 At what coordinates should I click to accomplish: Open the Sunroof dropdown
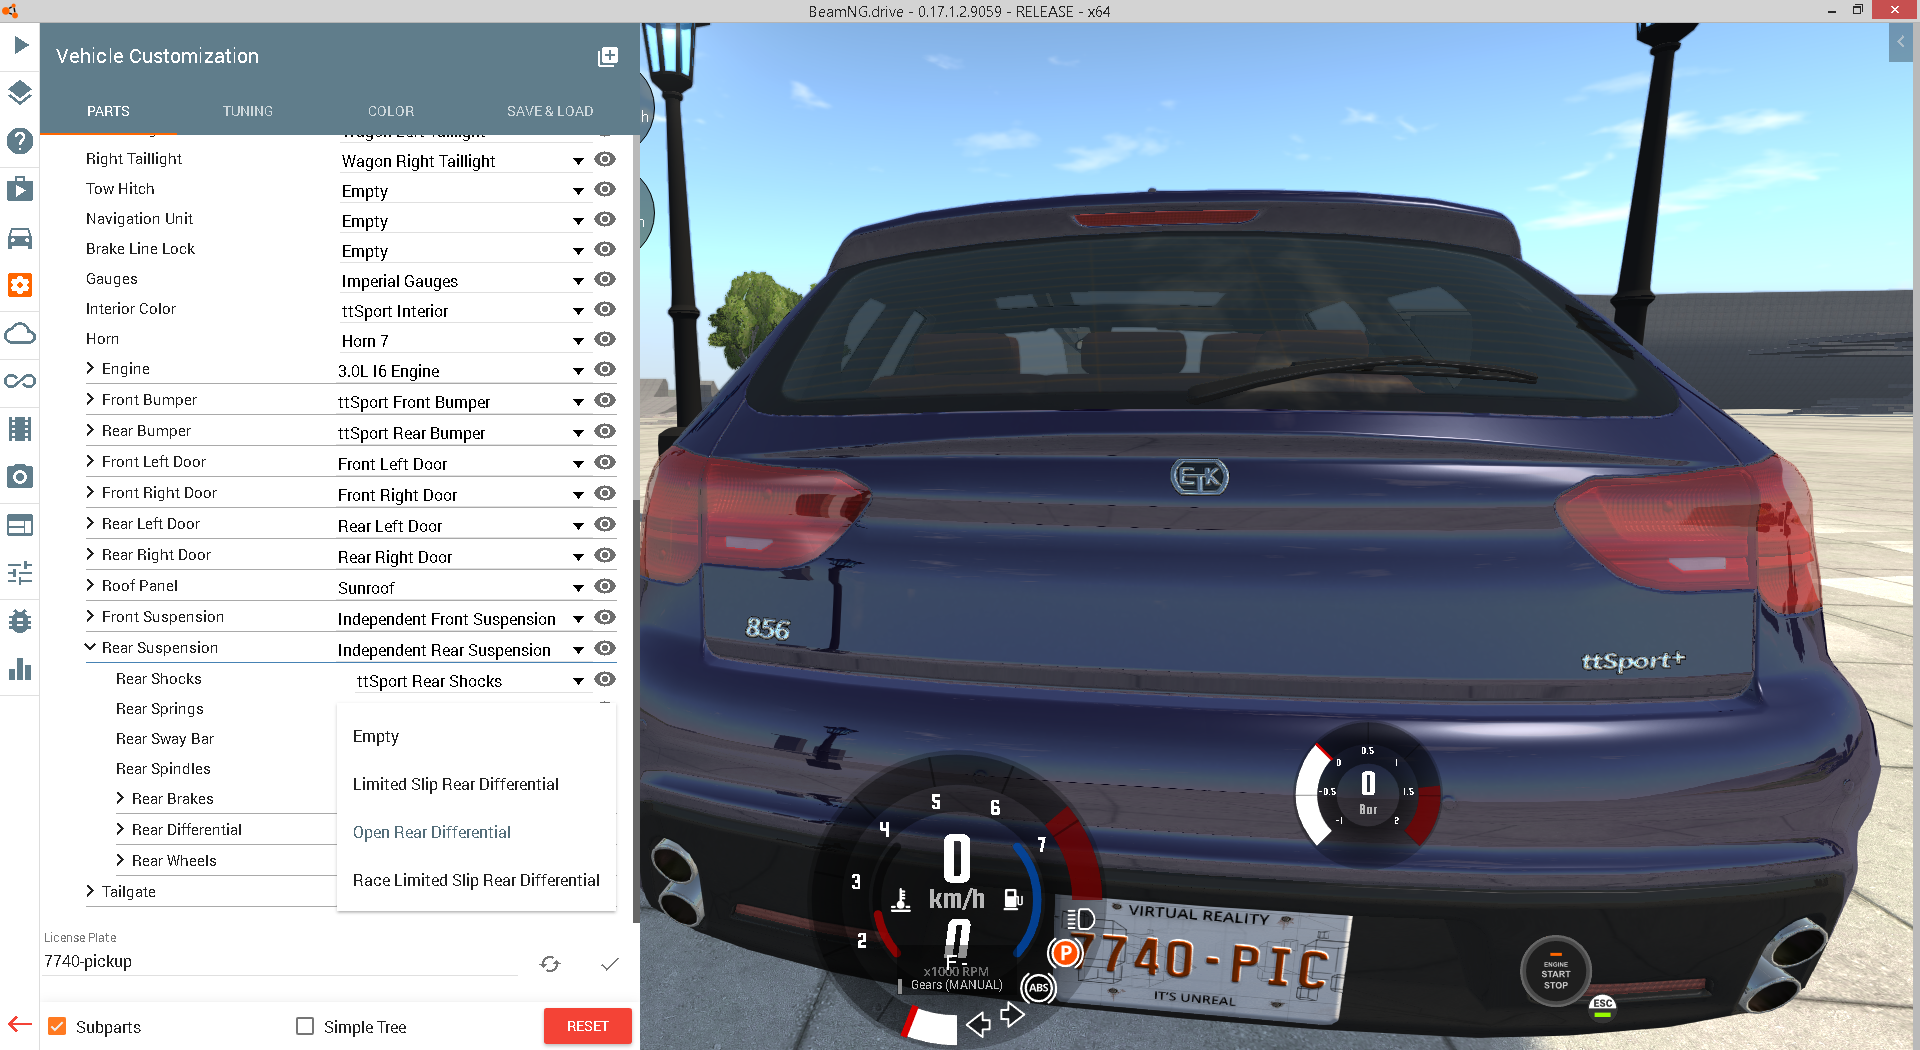[462, 588]
